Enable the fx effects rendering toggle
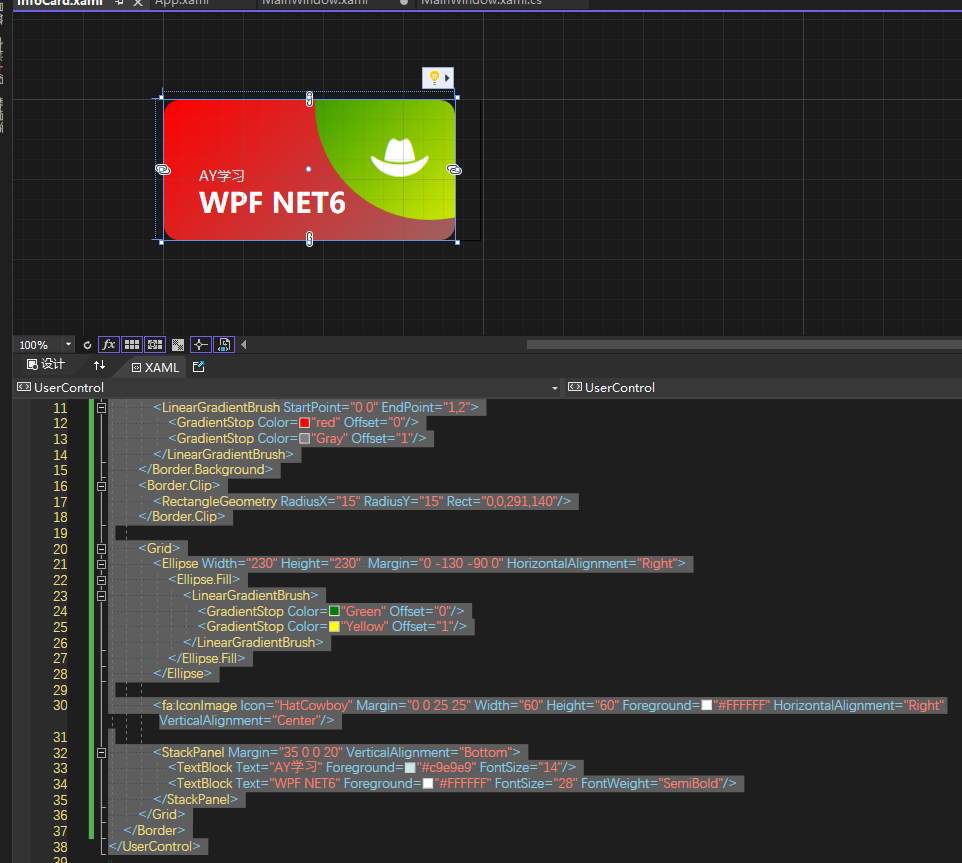 pos(108,344)
